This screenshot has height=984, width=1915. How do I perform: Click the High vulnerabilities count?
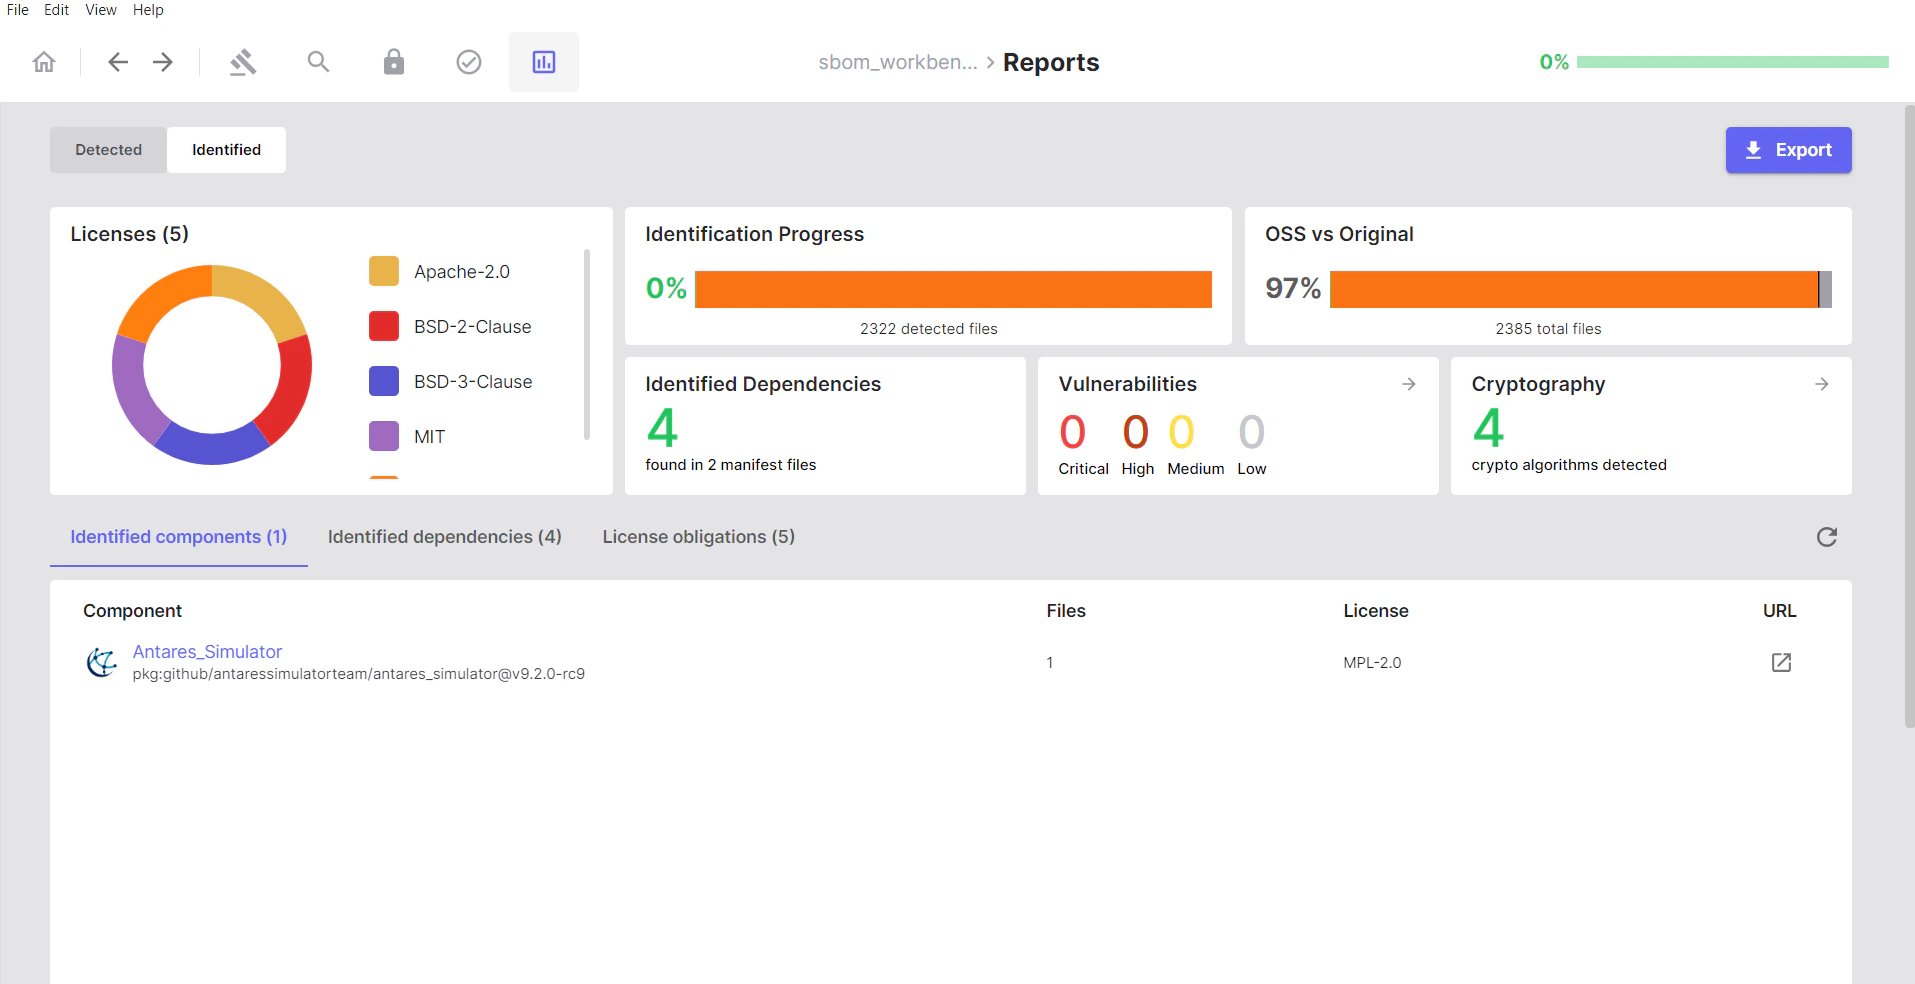coord(1135,432)
